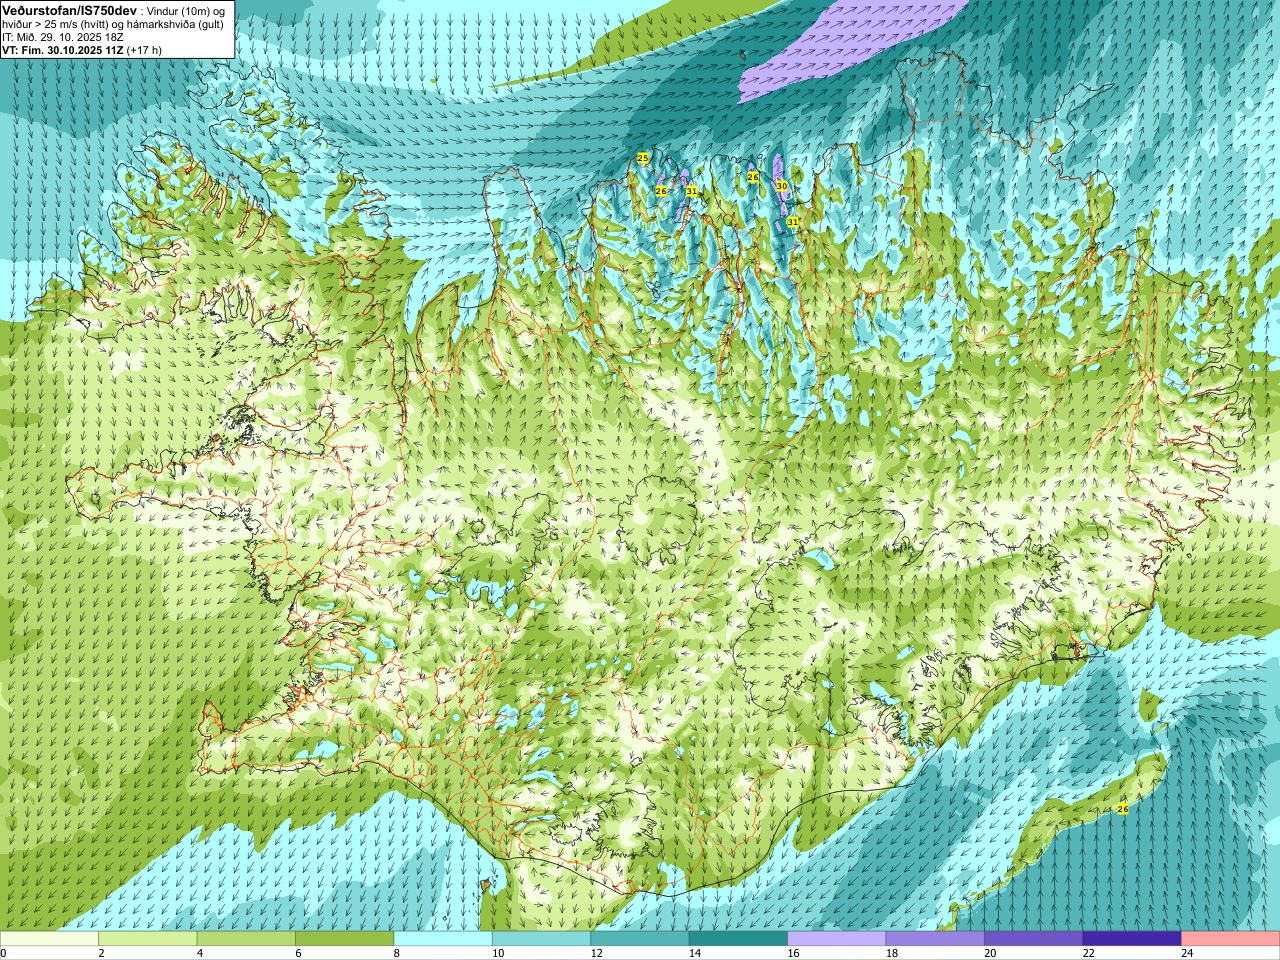The height and width of the screenshot is (960, 1280).
Task: Select the light cyan 8–10 m/s legend swatch
Action: (x=443, y=939)
